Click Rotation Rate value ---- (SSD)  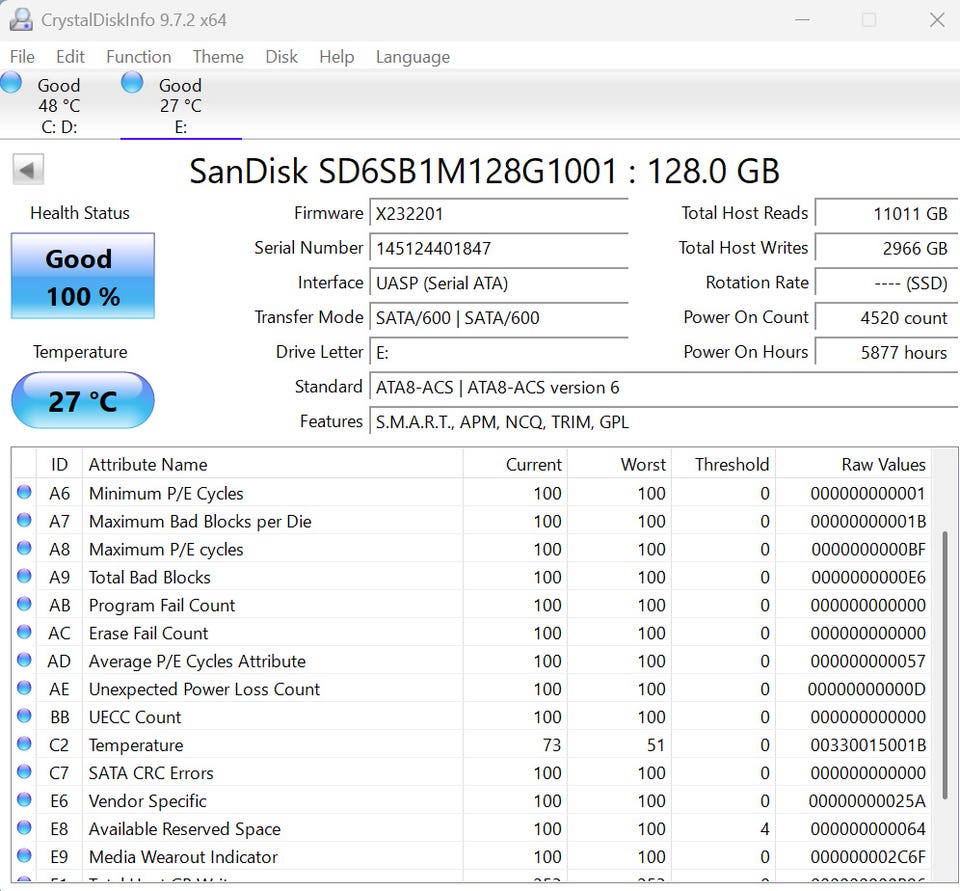[x=887, y=283]
